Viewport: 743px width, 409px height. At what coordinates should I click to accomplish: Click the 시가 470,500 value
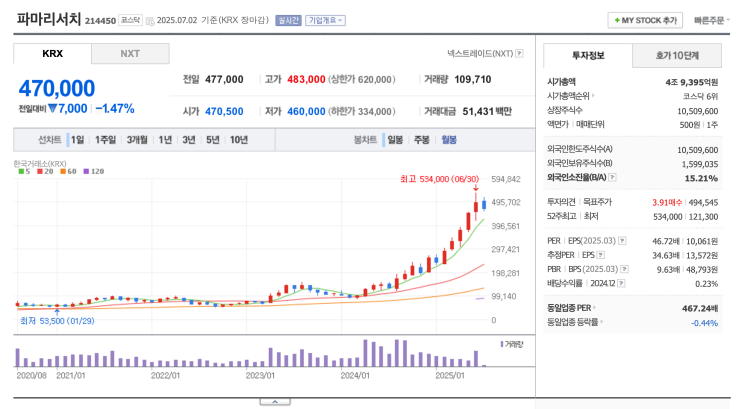click(224, 111)
